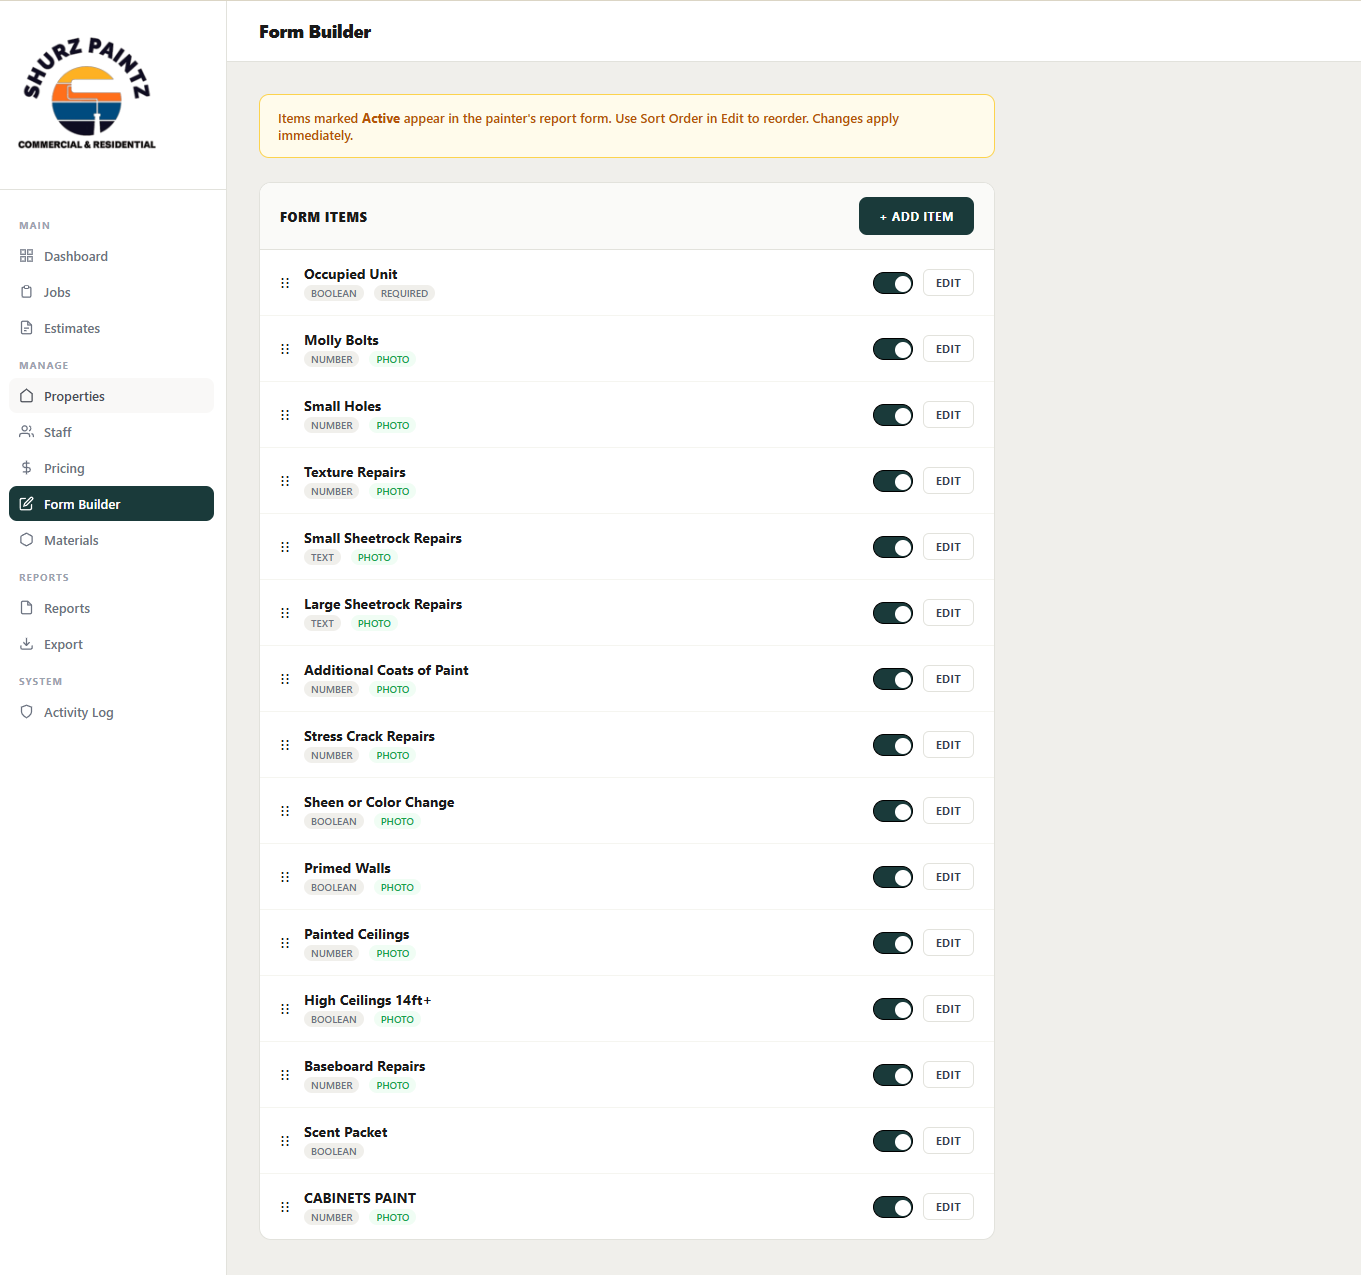Click drag handle beside Additional Coats of Paint

click(285, 679)
